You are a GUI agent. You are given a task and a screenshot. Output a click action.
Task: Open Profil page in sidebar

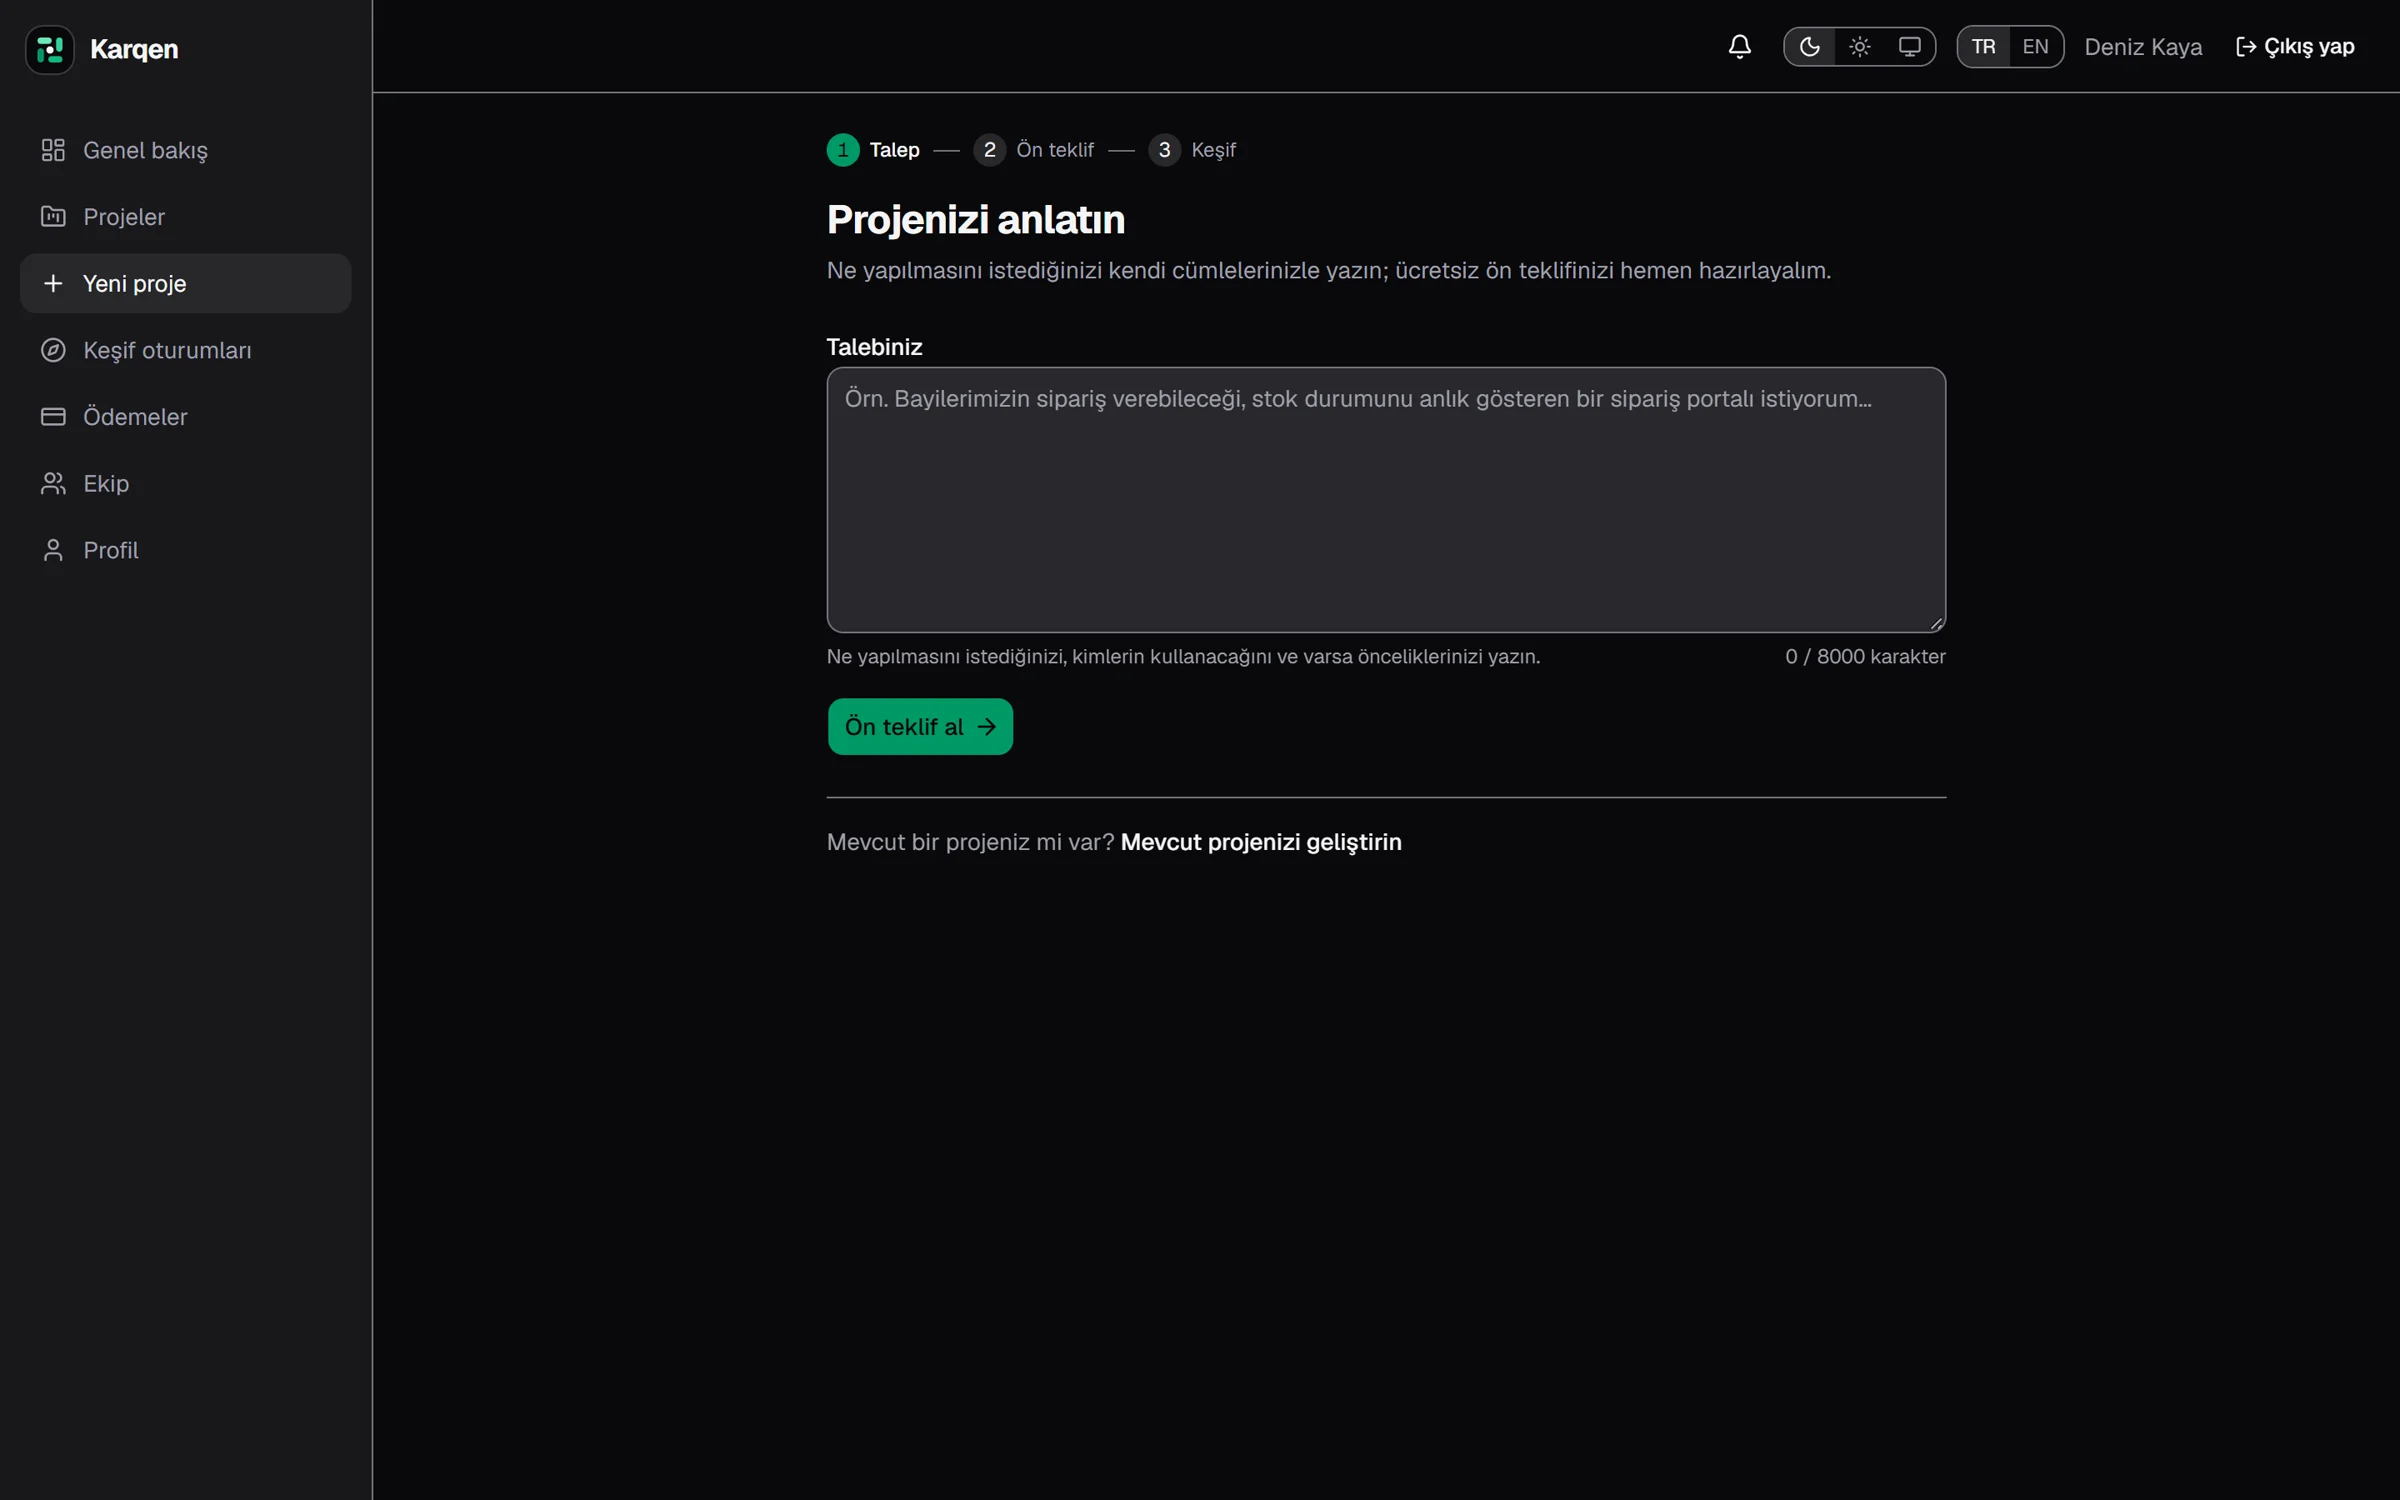point(186,550)
